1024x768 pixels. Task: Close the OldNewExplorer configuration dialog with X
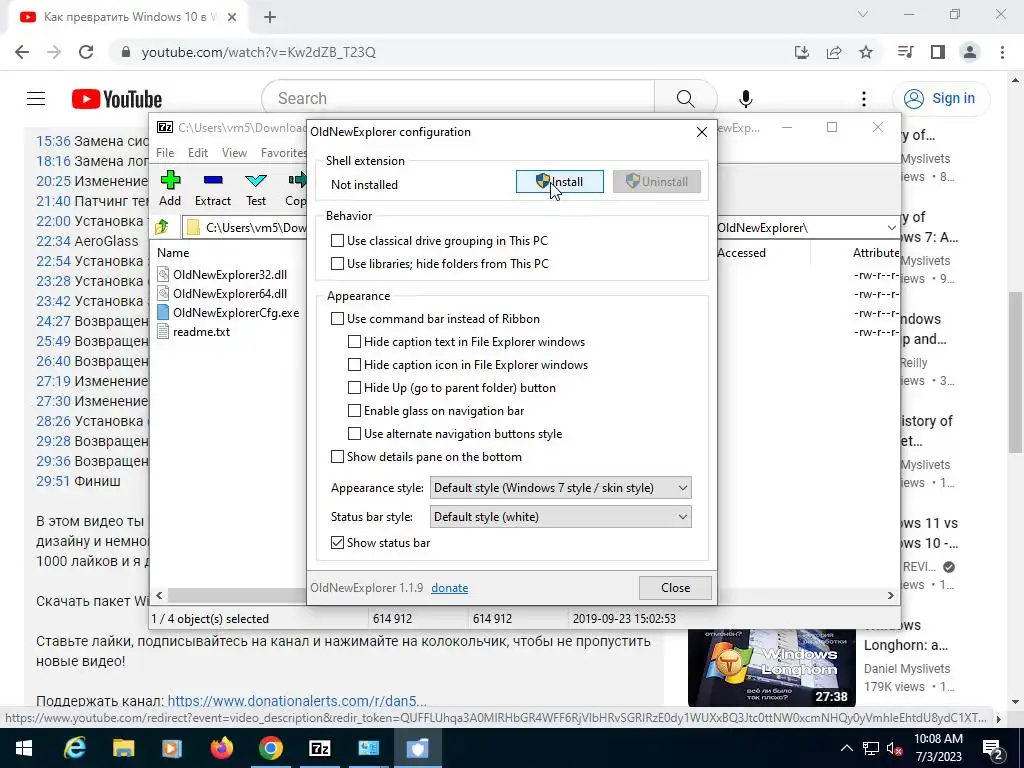(x=701, y=132)
